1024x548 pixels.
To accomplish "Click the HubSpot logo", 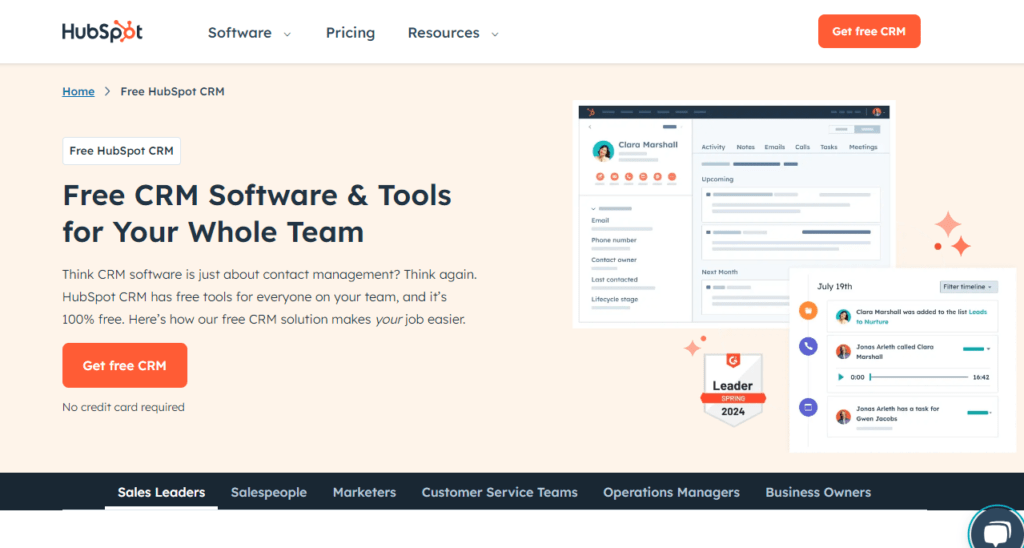I will pyautogui.click(x=103, y=32).
